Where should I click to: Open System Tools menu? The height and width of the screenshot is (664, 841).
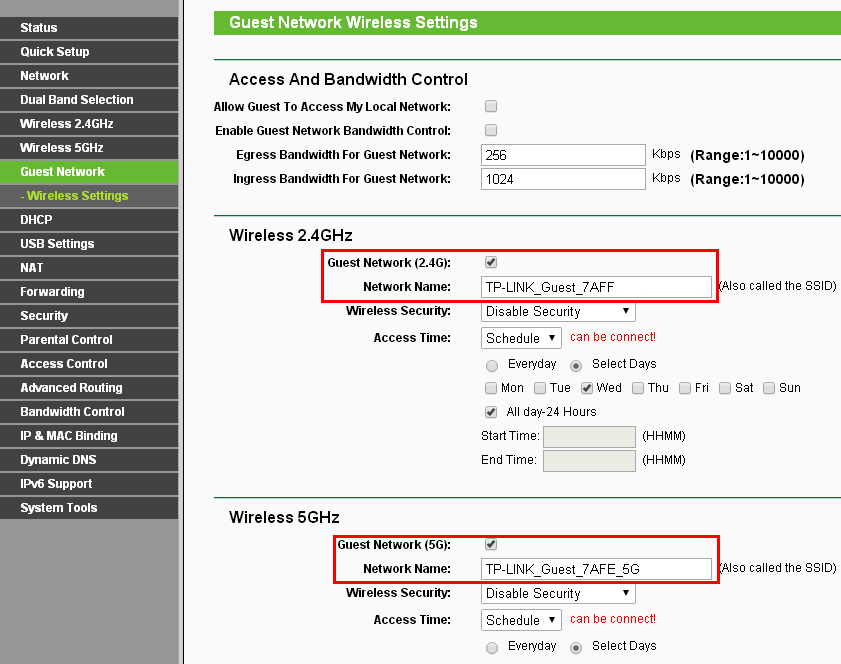[59, 508]
